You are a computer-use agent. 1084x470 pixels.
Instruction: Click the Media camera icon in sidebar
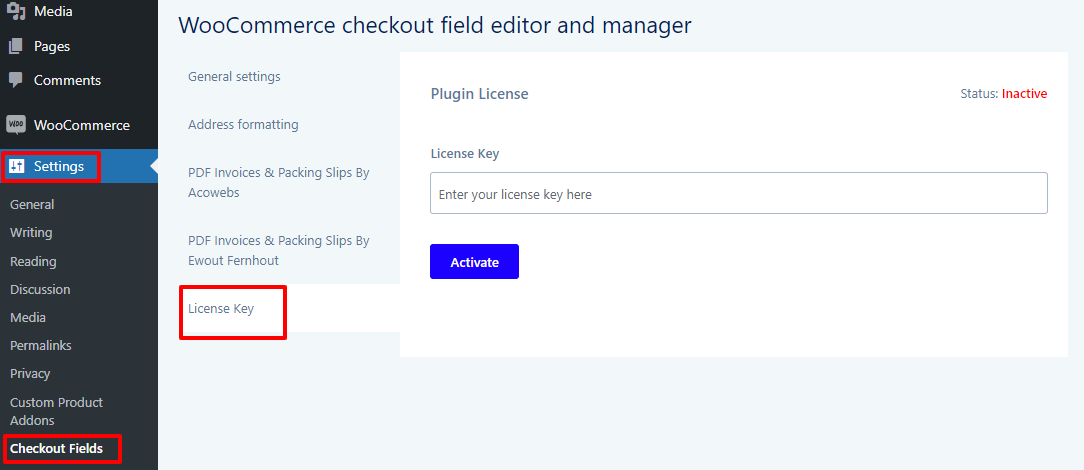coord(16,12)
